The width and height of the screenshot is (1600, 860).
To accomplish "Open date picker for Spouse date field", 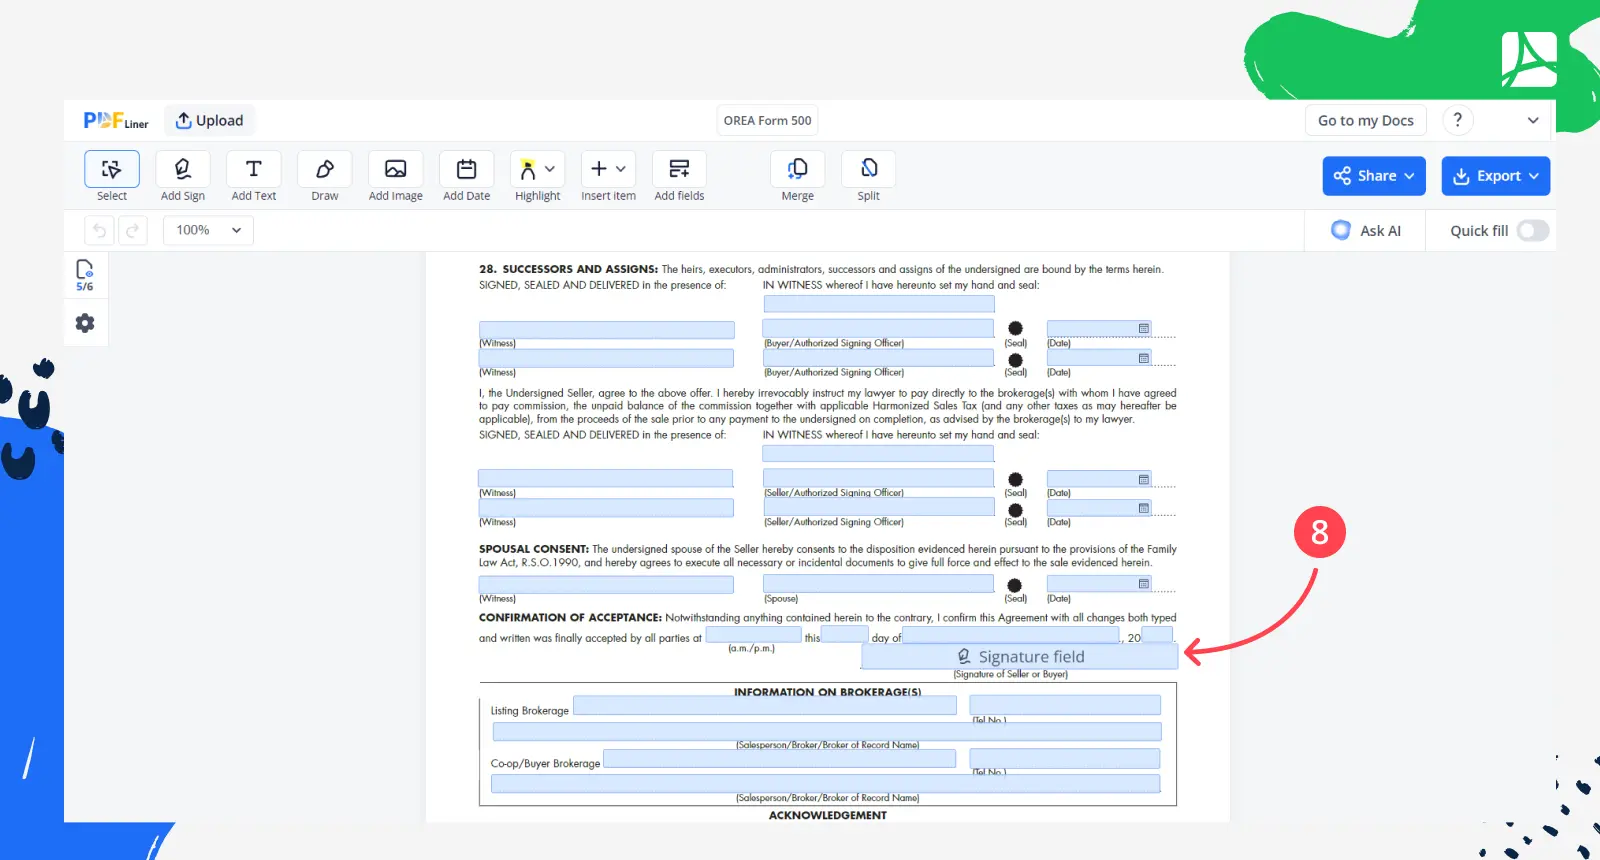I will click(1144, 584).
